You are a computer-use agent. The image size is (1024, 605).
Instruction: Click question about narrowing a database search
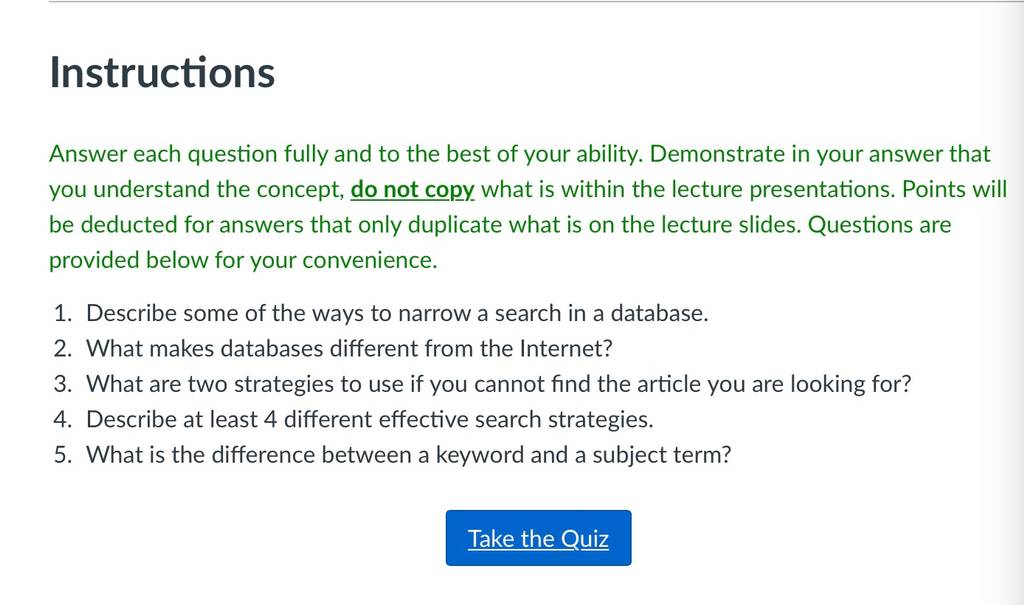pyautogui.click(x=397, y=313)
